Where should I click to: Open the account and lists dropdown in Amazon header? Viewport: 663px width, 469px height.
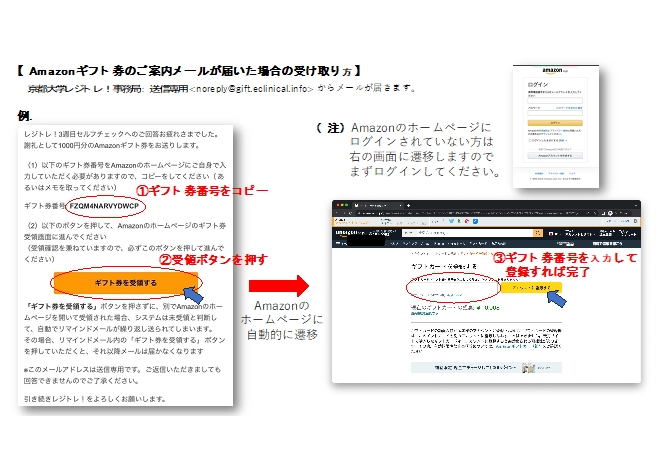[x=580, y=233]
